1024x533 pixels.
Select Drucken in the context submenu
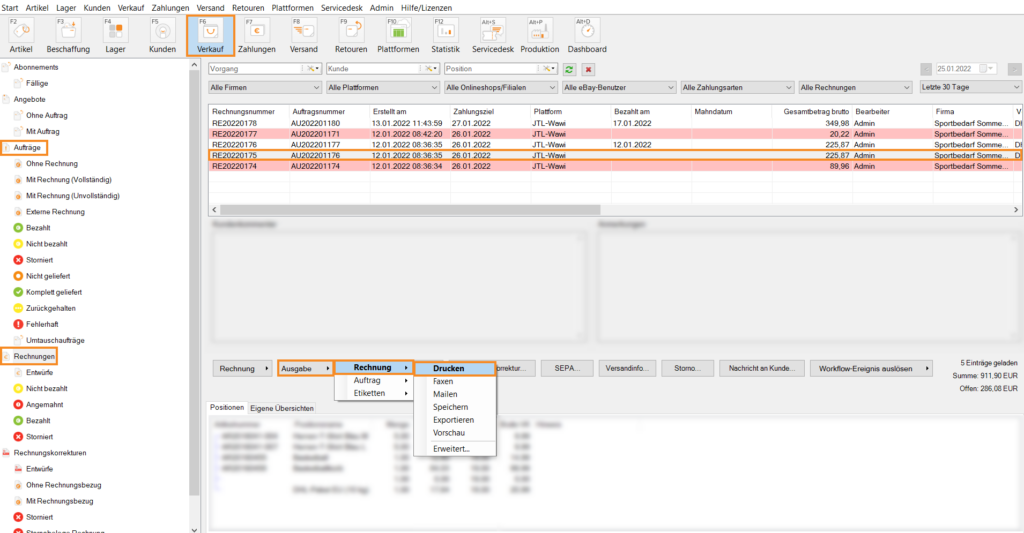tap(454, 368)
